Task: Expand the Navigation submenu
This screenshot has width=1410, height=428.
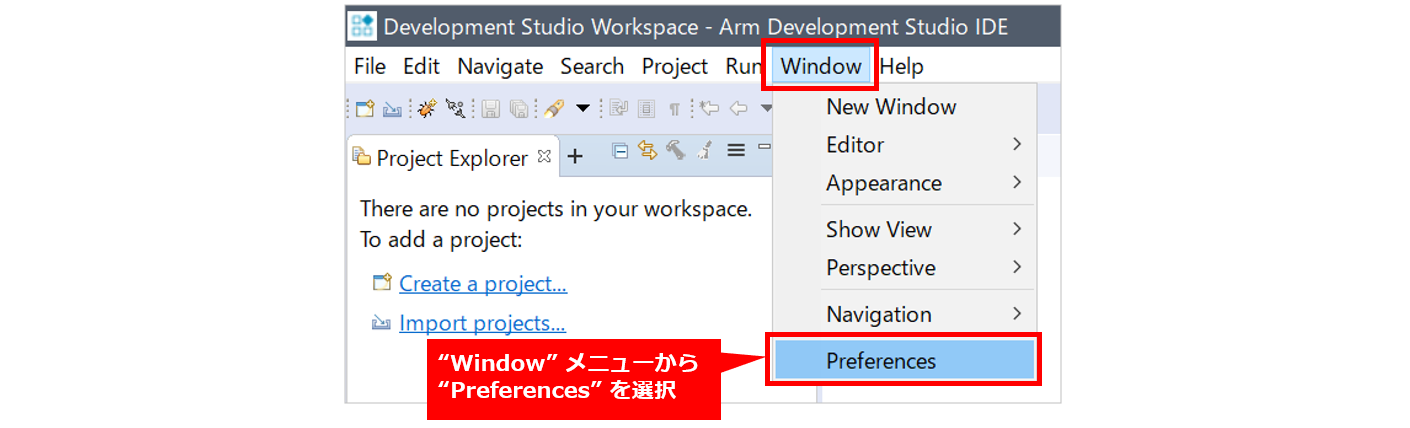Action: click(x=904, y=314)
